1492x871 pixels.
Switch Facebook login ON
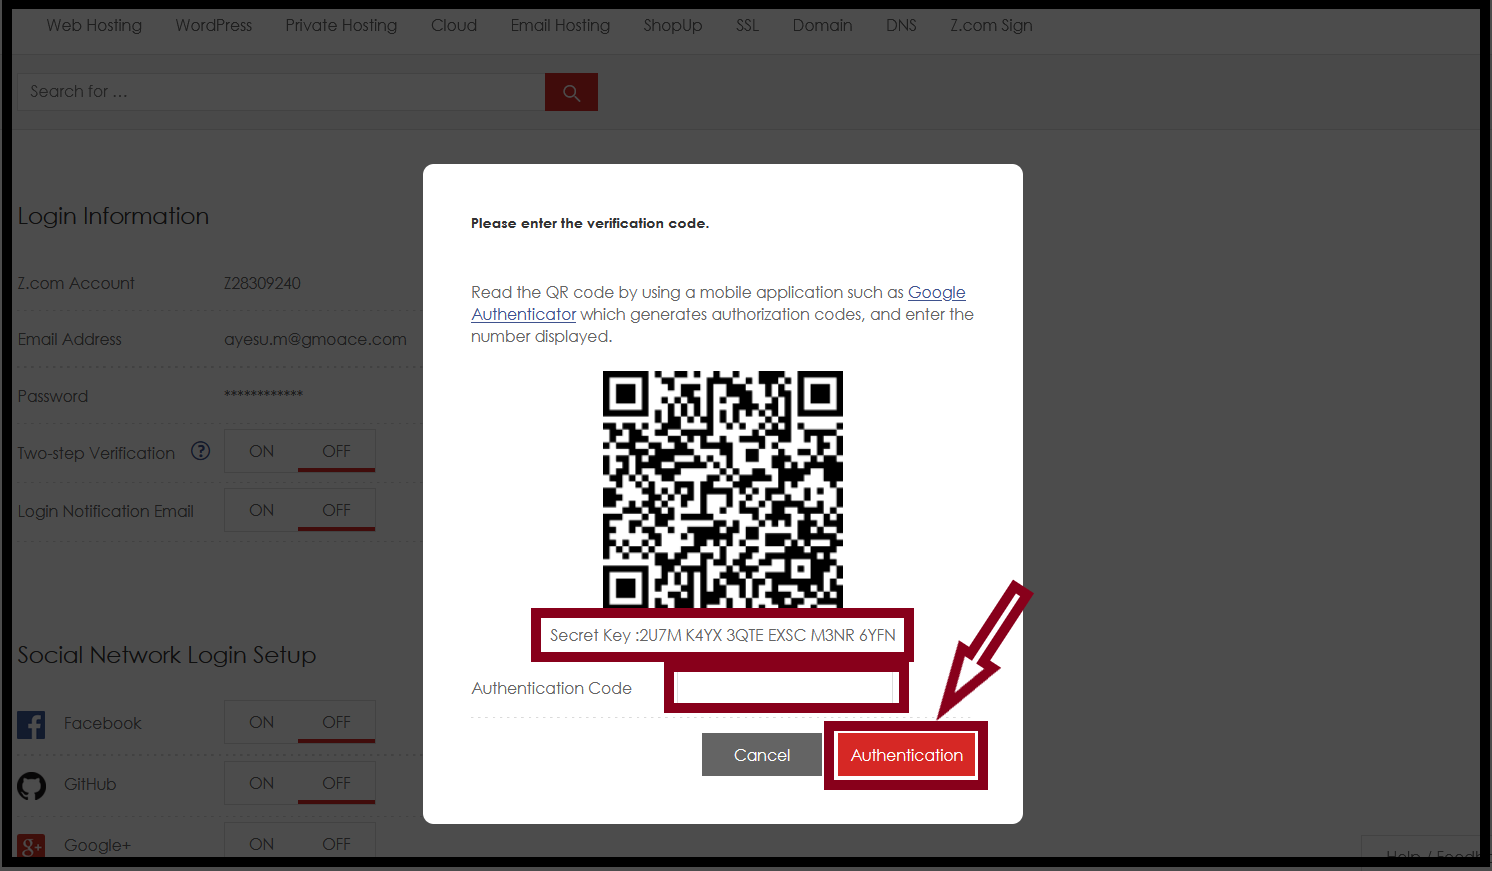pos(262,722)
